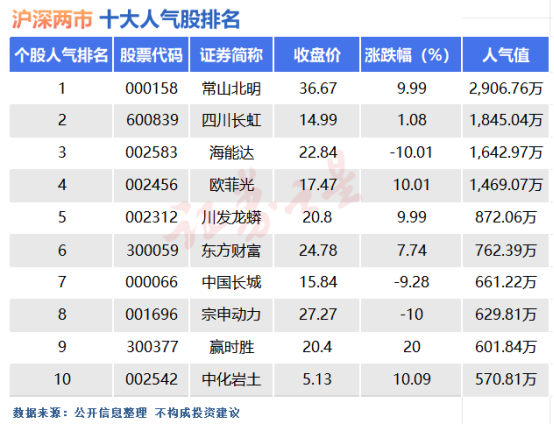Image resolution: width=554 pixels, height=425 pixels.
Task: Click the 涨跌幅(%) column header
Action: click(x=411, y=55)
